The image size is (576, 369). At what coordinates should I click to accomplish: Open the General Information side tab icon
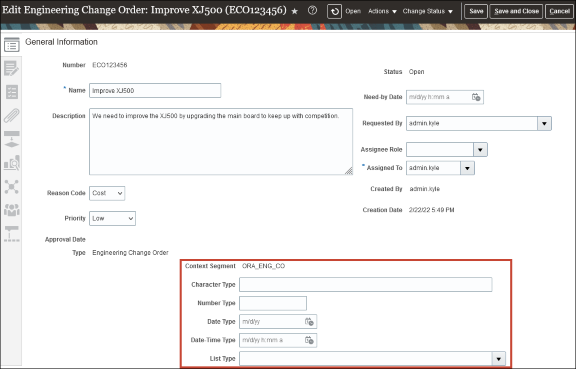pos(12,46)
